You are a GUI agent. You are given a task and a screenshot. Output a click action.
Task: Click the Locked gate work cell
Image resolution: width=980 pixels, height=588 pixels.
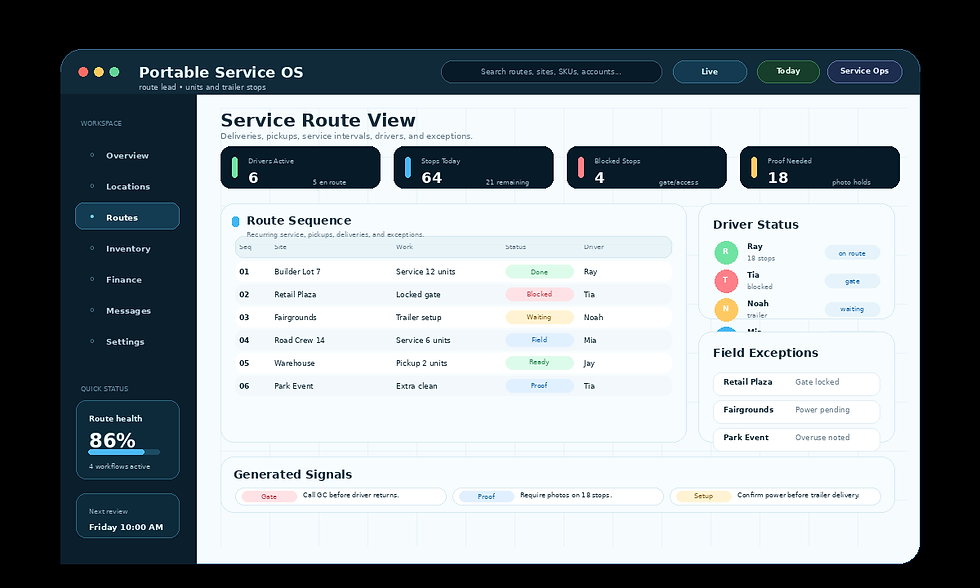pos(418,294)
